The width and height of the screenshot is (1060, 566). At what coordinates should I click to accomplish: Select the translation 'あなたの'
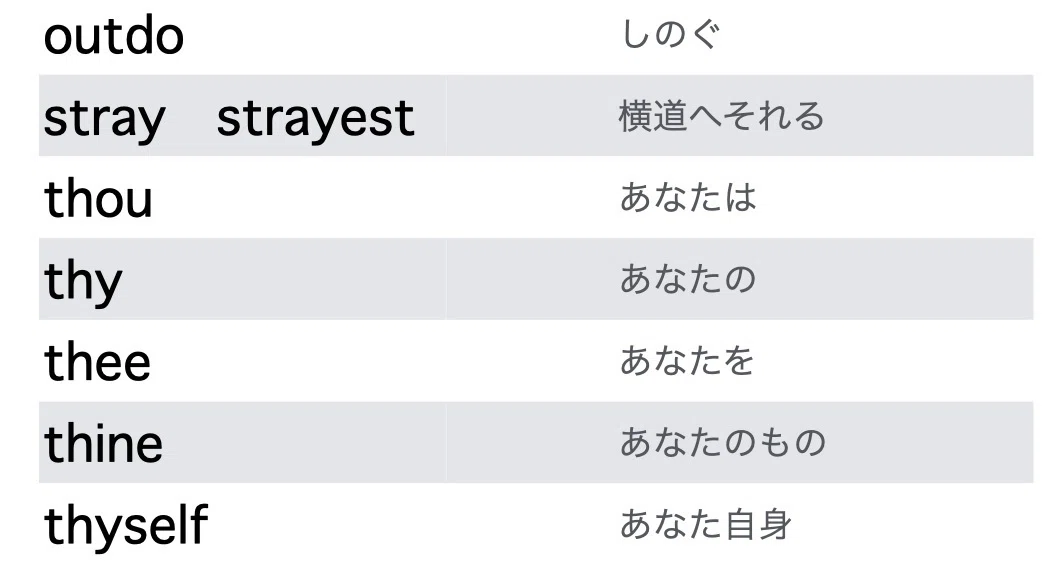688,279
